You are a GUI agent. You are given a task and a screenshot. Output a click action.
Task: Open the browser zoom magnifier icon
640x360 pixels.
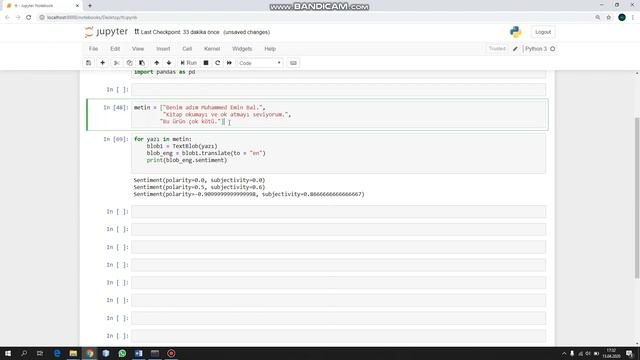click(x=598, y=17)
